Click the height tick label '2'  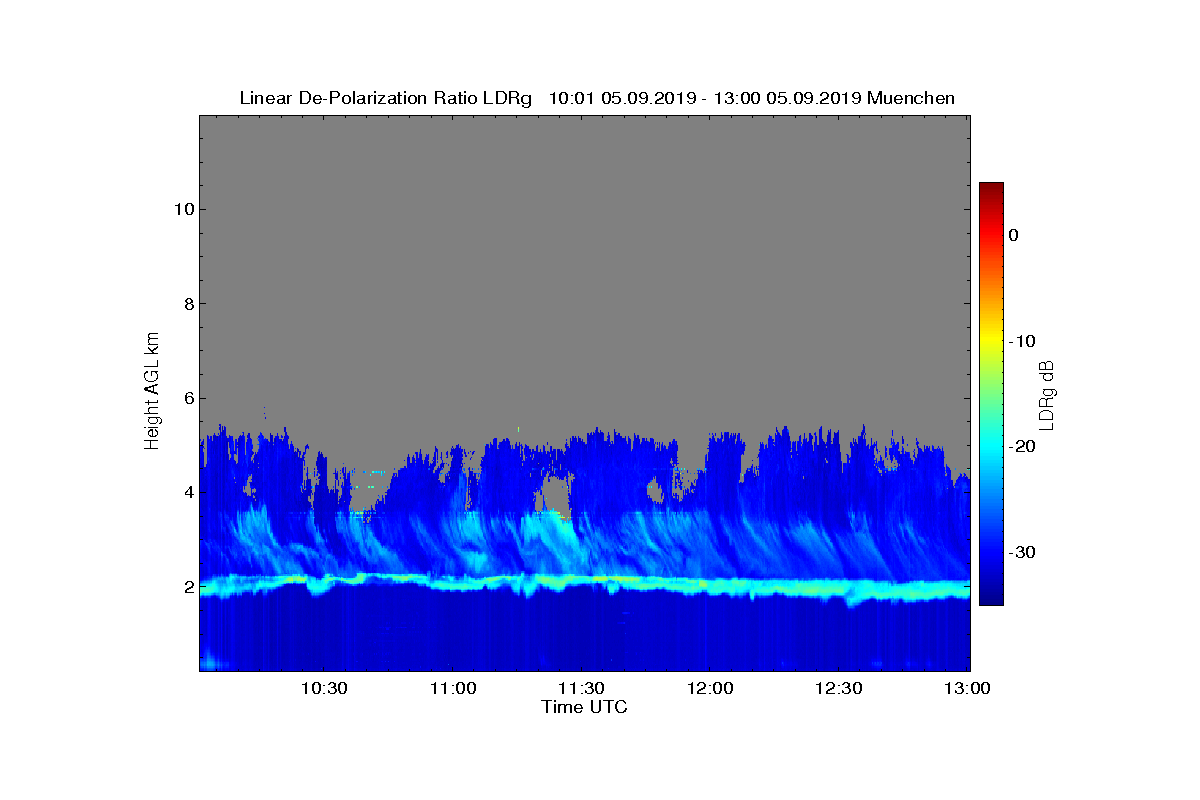pyautogui.click(x=187, y=586)
